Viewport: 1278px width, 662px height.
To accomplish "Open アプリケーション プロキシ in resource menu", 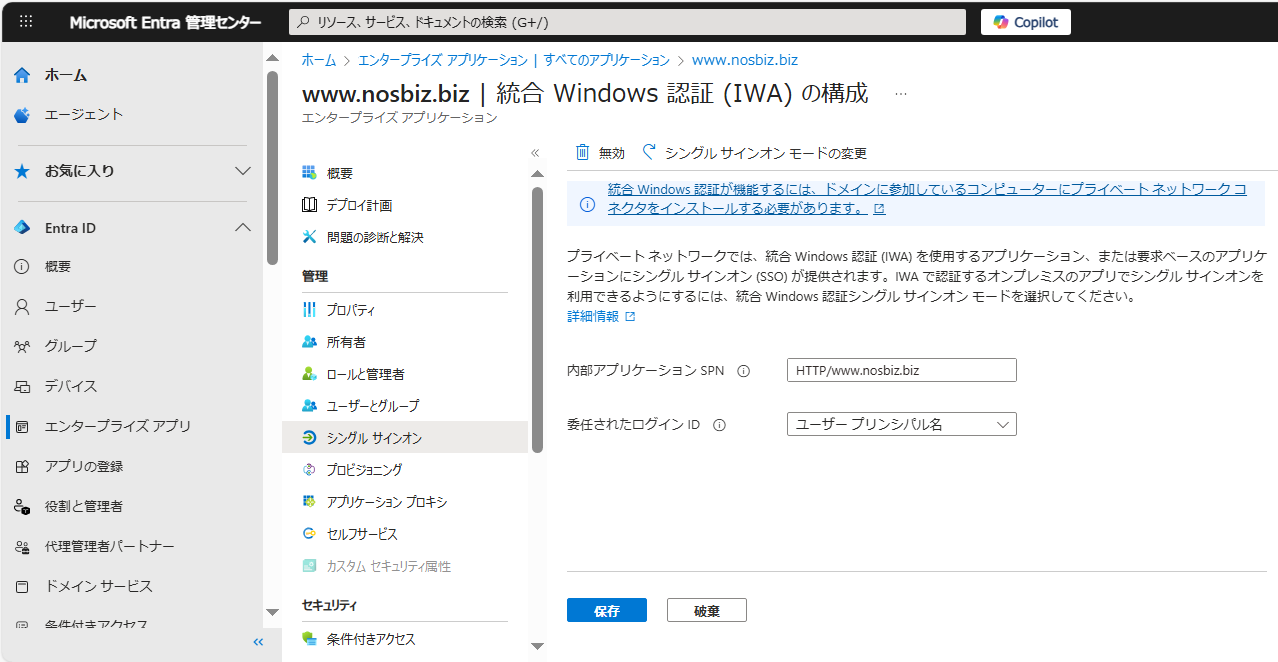I will point(386,502).
